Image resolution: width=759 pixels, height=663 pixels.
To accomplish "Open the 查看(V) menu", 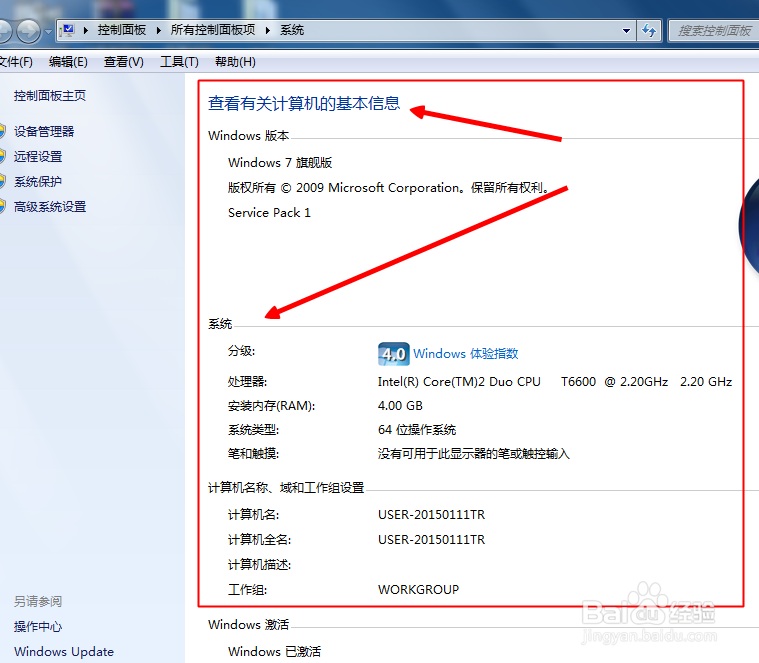I will click(x=123, y=62).
